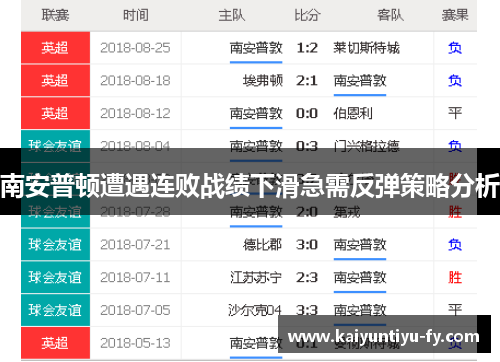Click the score 3:0

pyautogui.click(x=307, y=245)
